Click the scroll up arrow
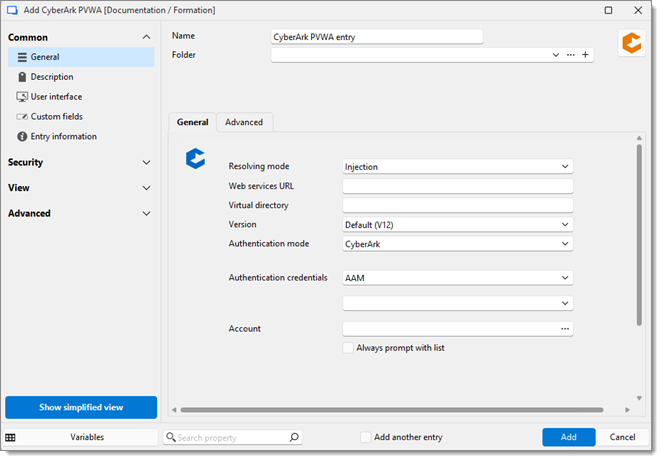This screenshot has height=461, width=662. click(x=639, y=138)
